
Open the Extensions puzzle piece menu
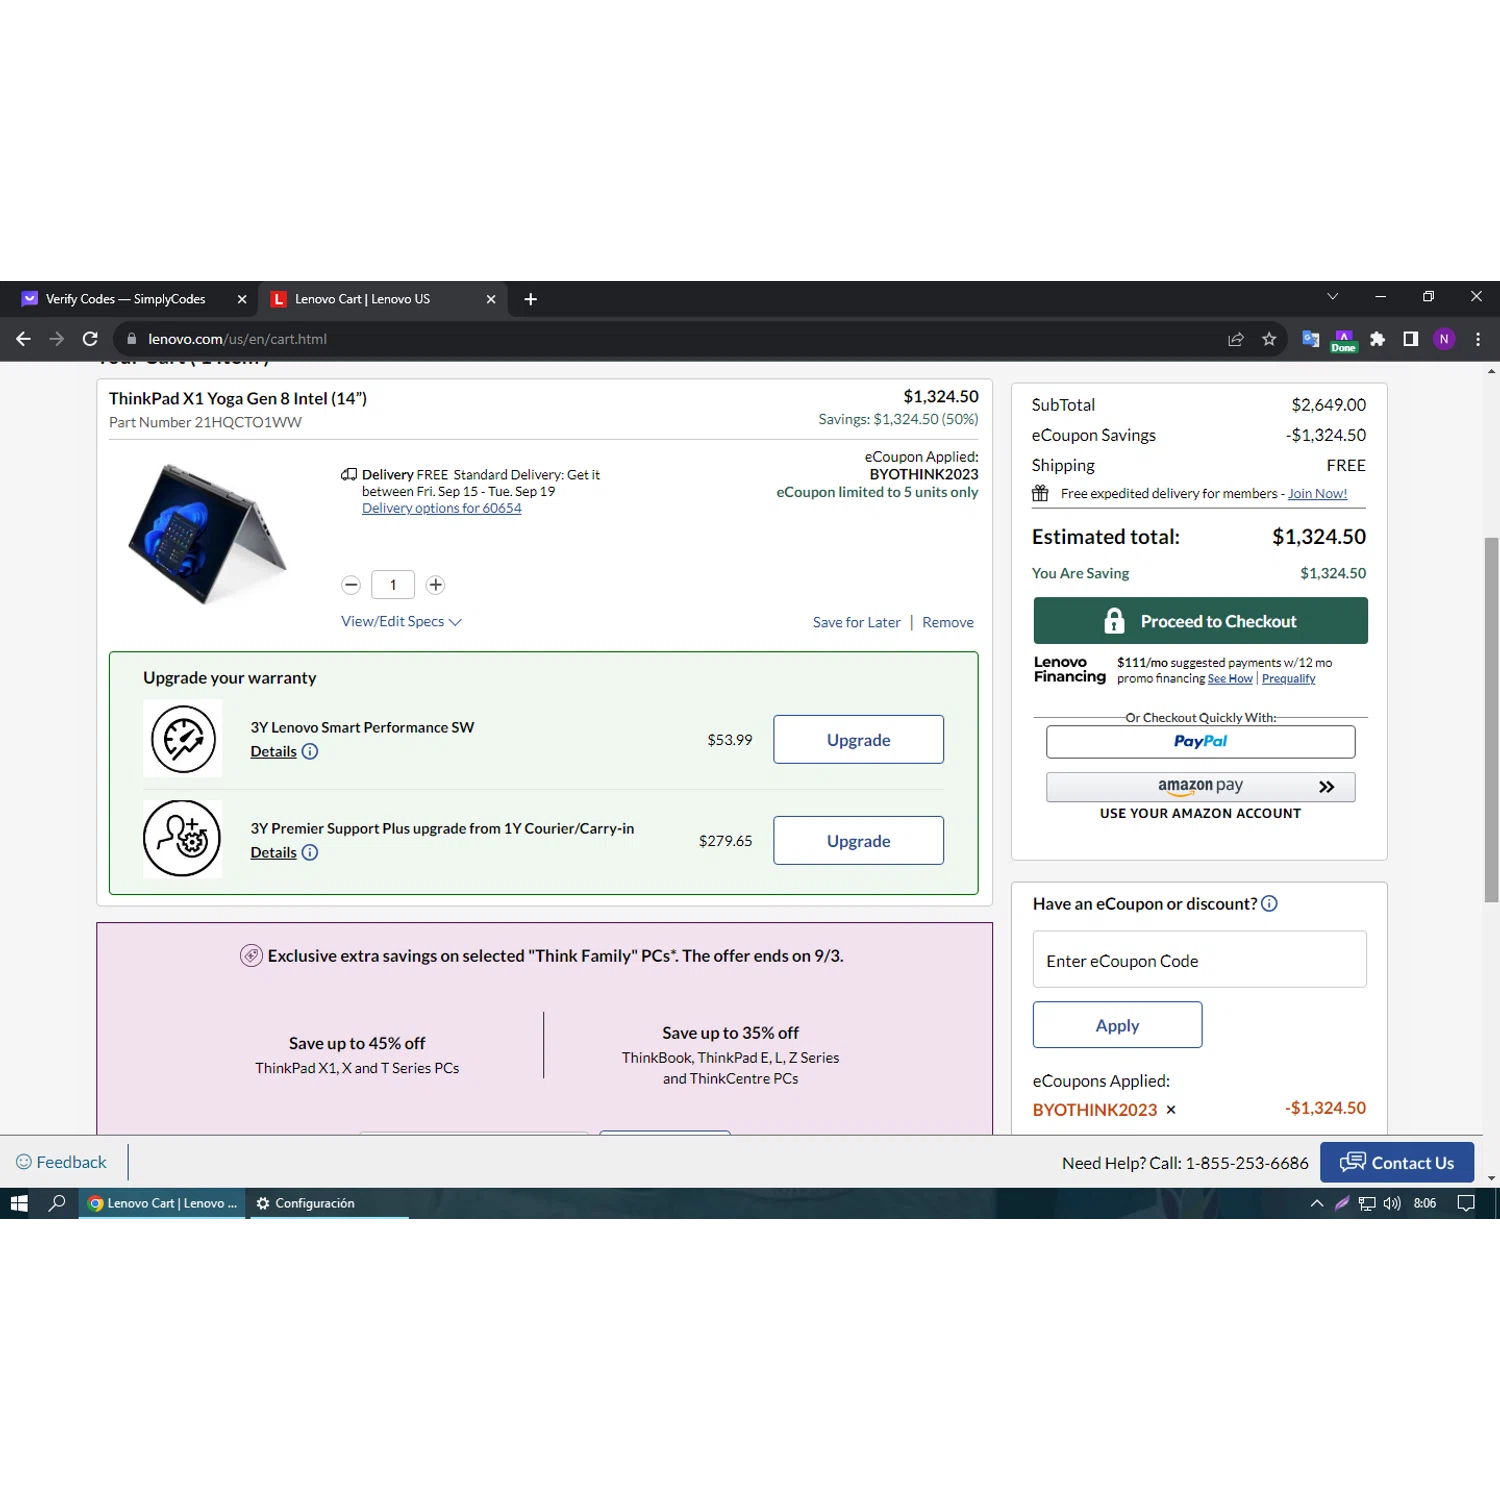tap(1377, 339)
